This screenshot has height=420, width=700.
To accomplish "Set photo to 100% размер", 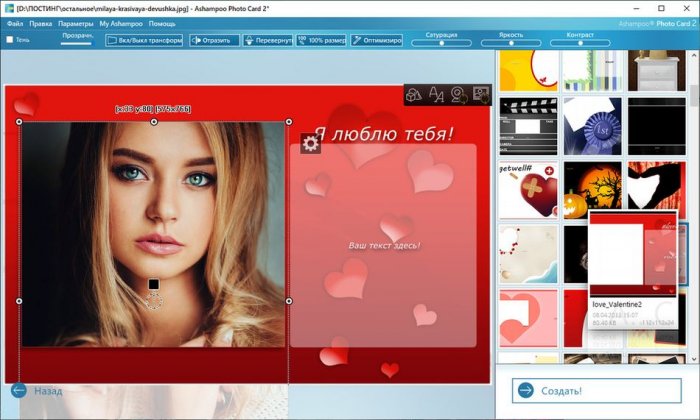I will point(321,40).
